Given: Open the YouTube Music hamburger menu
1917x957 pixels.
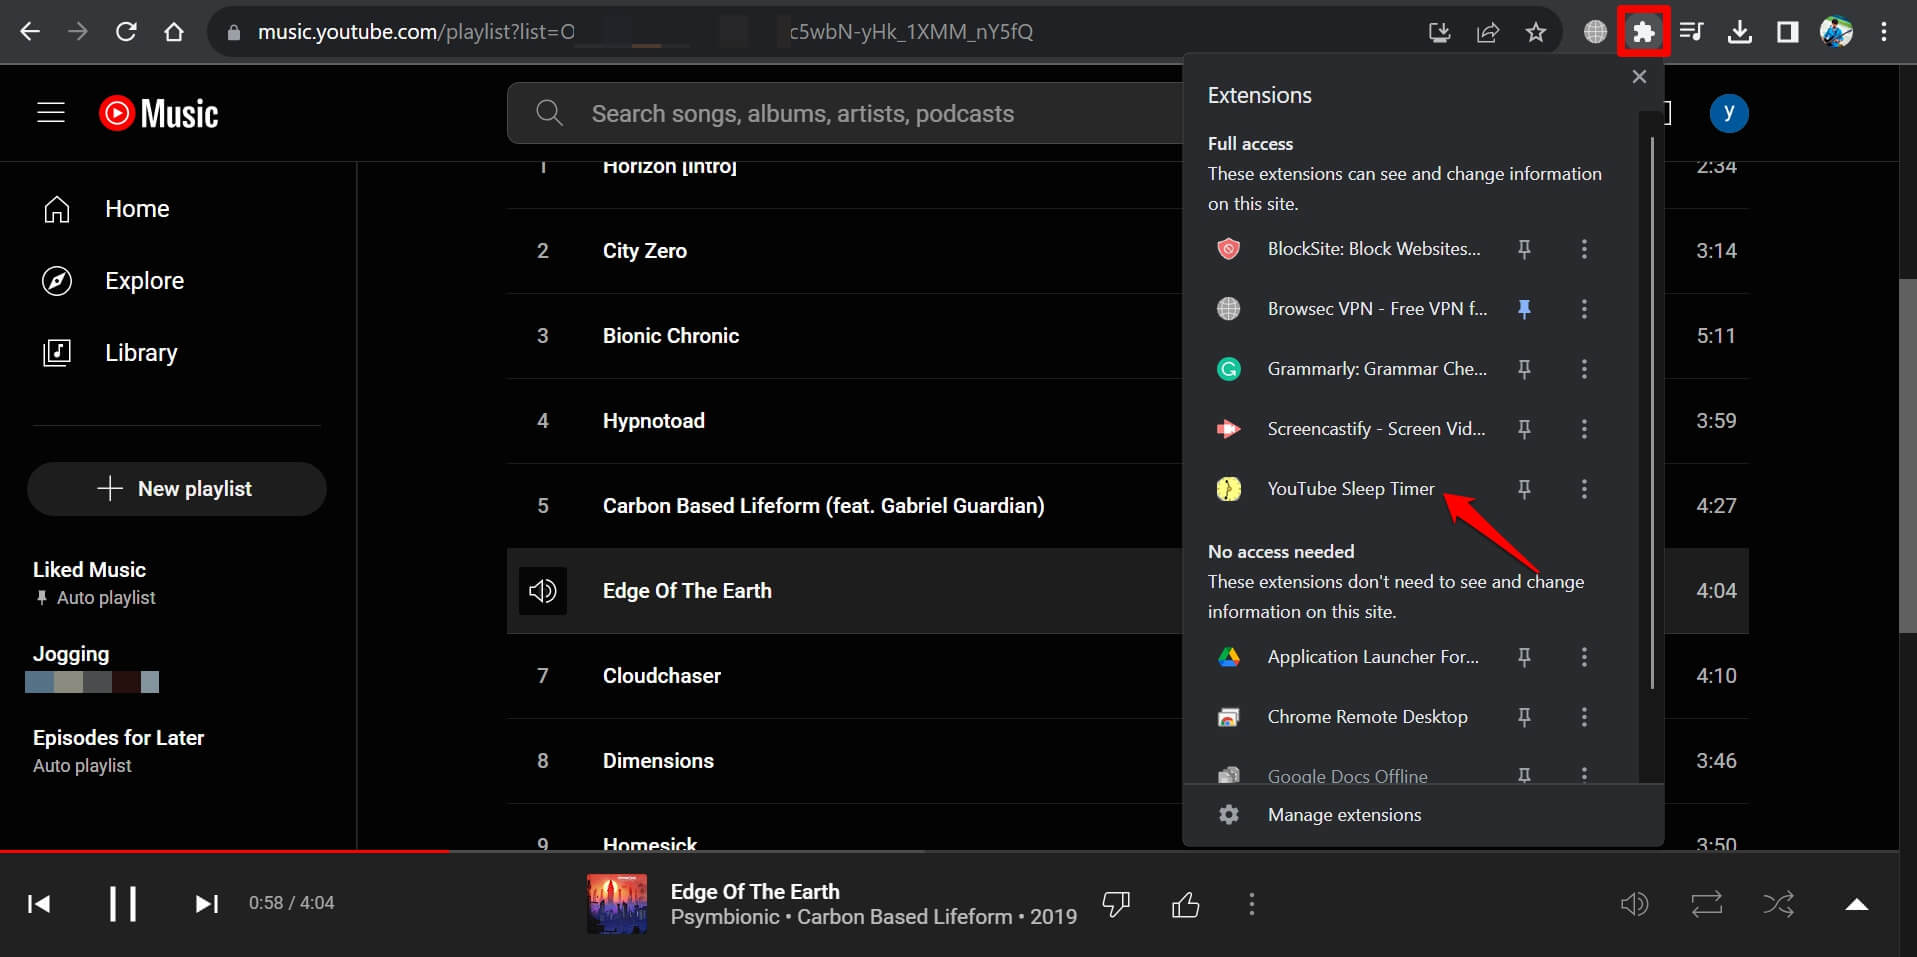Looking at the screenshot, I should [x=51, y=113].
